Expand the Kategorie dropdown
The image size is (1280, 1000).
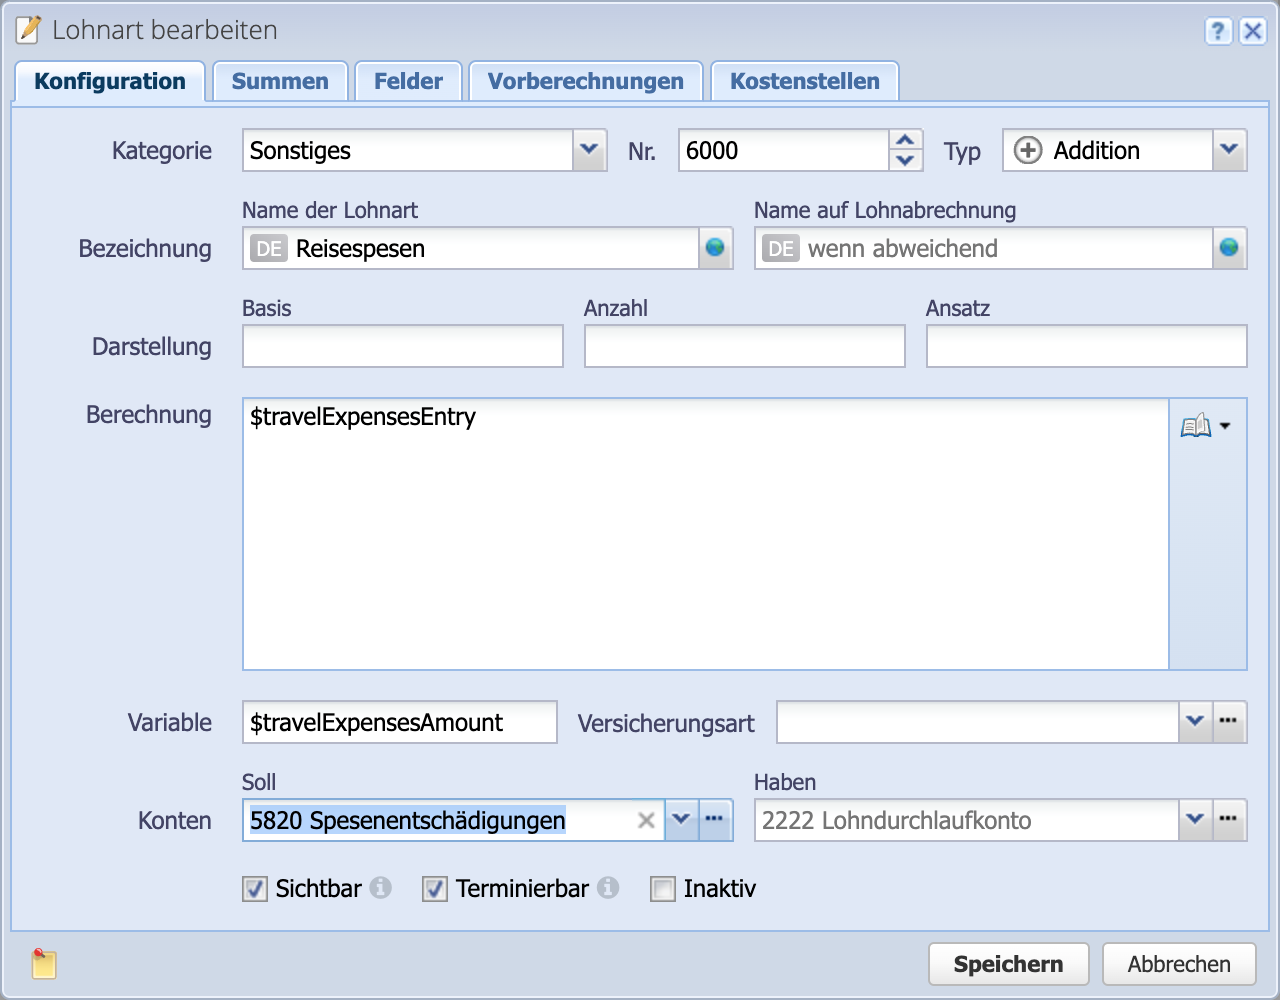pyautogui.click(x=589, y=151)
